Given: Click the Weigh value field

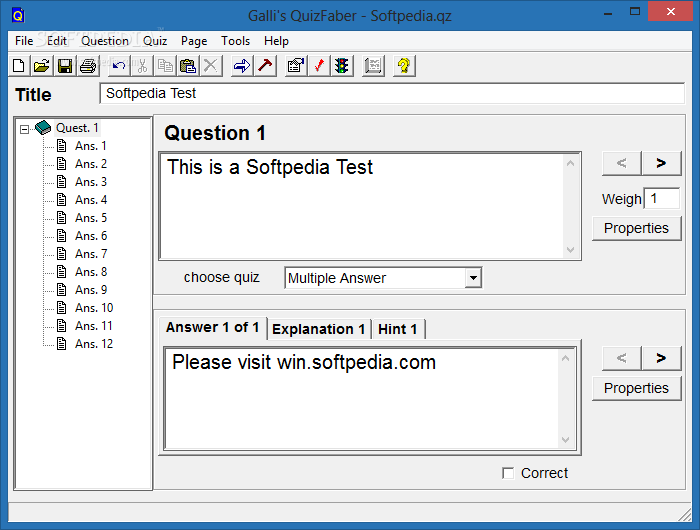Looking at the screenshot, I should pyautogui.click(x=662, y=199).
